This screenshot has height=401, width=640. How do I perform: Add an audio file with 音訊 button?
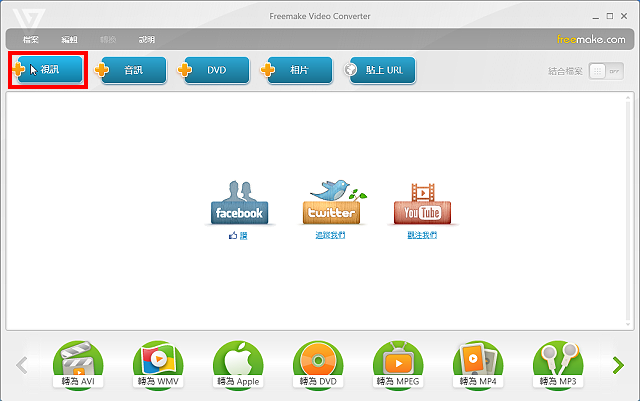tap(131, 70)
